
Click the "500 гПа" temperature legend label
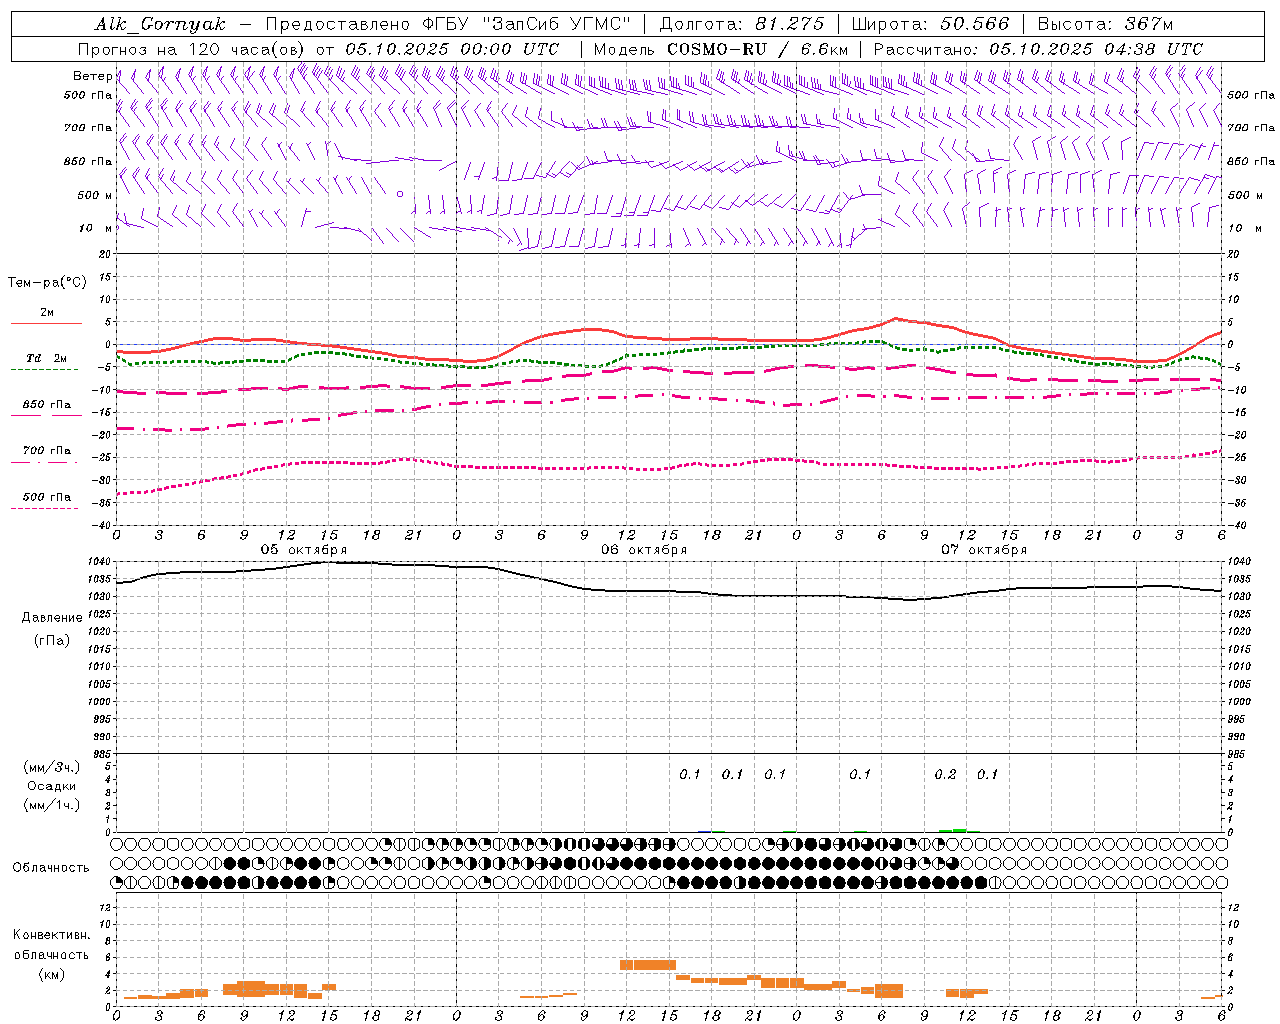coord(46,497)
